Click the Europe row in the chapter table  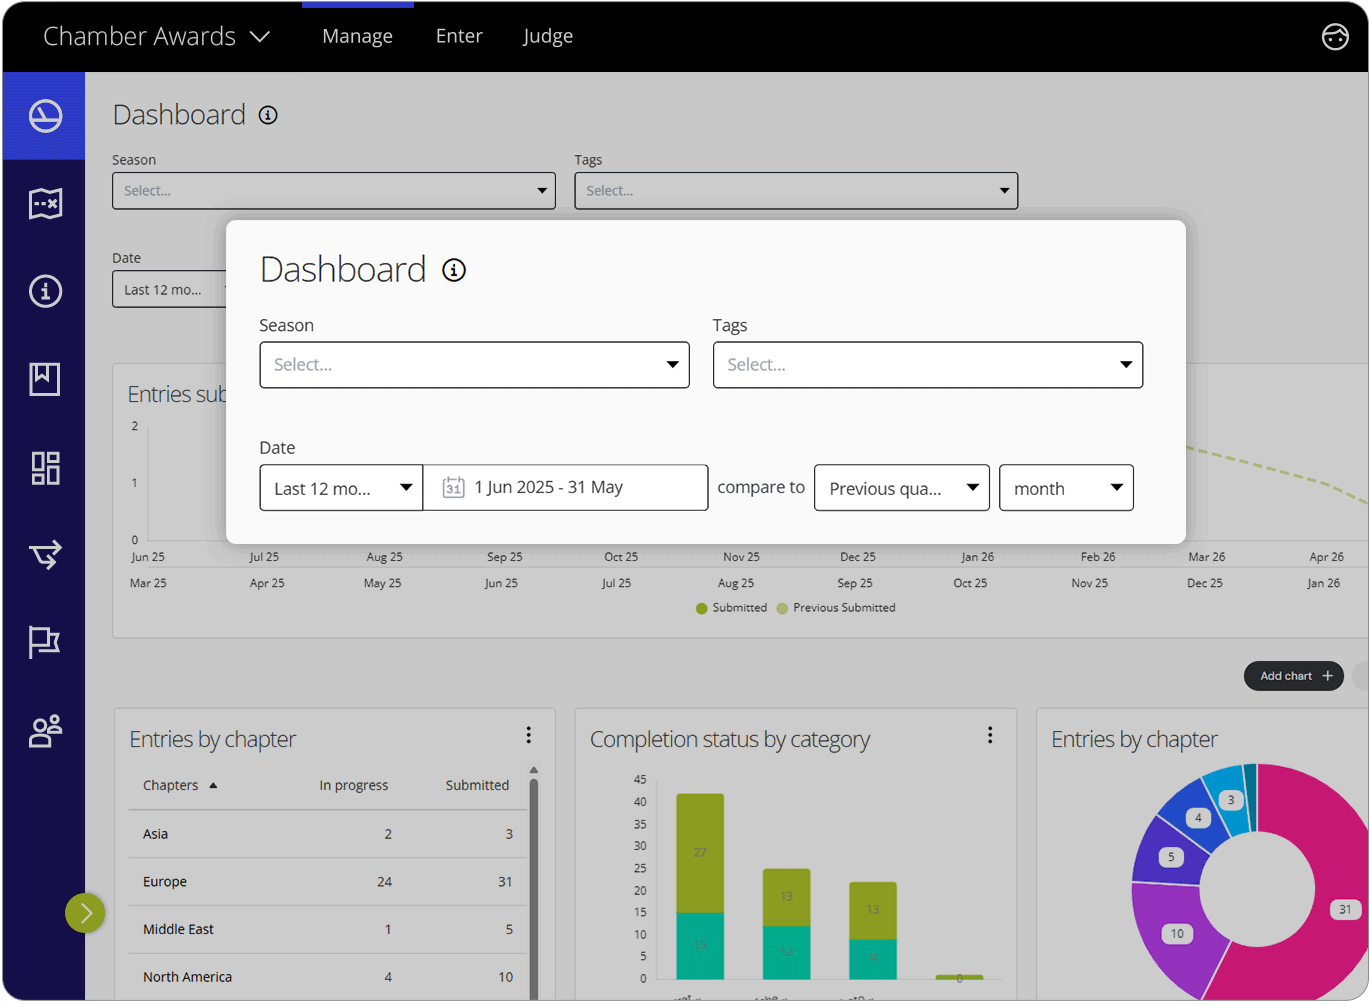[328, 882]
